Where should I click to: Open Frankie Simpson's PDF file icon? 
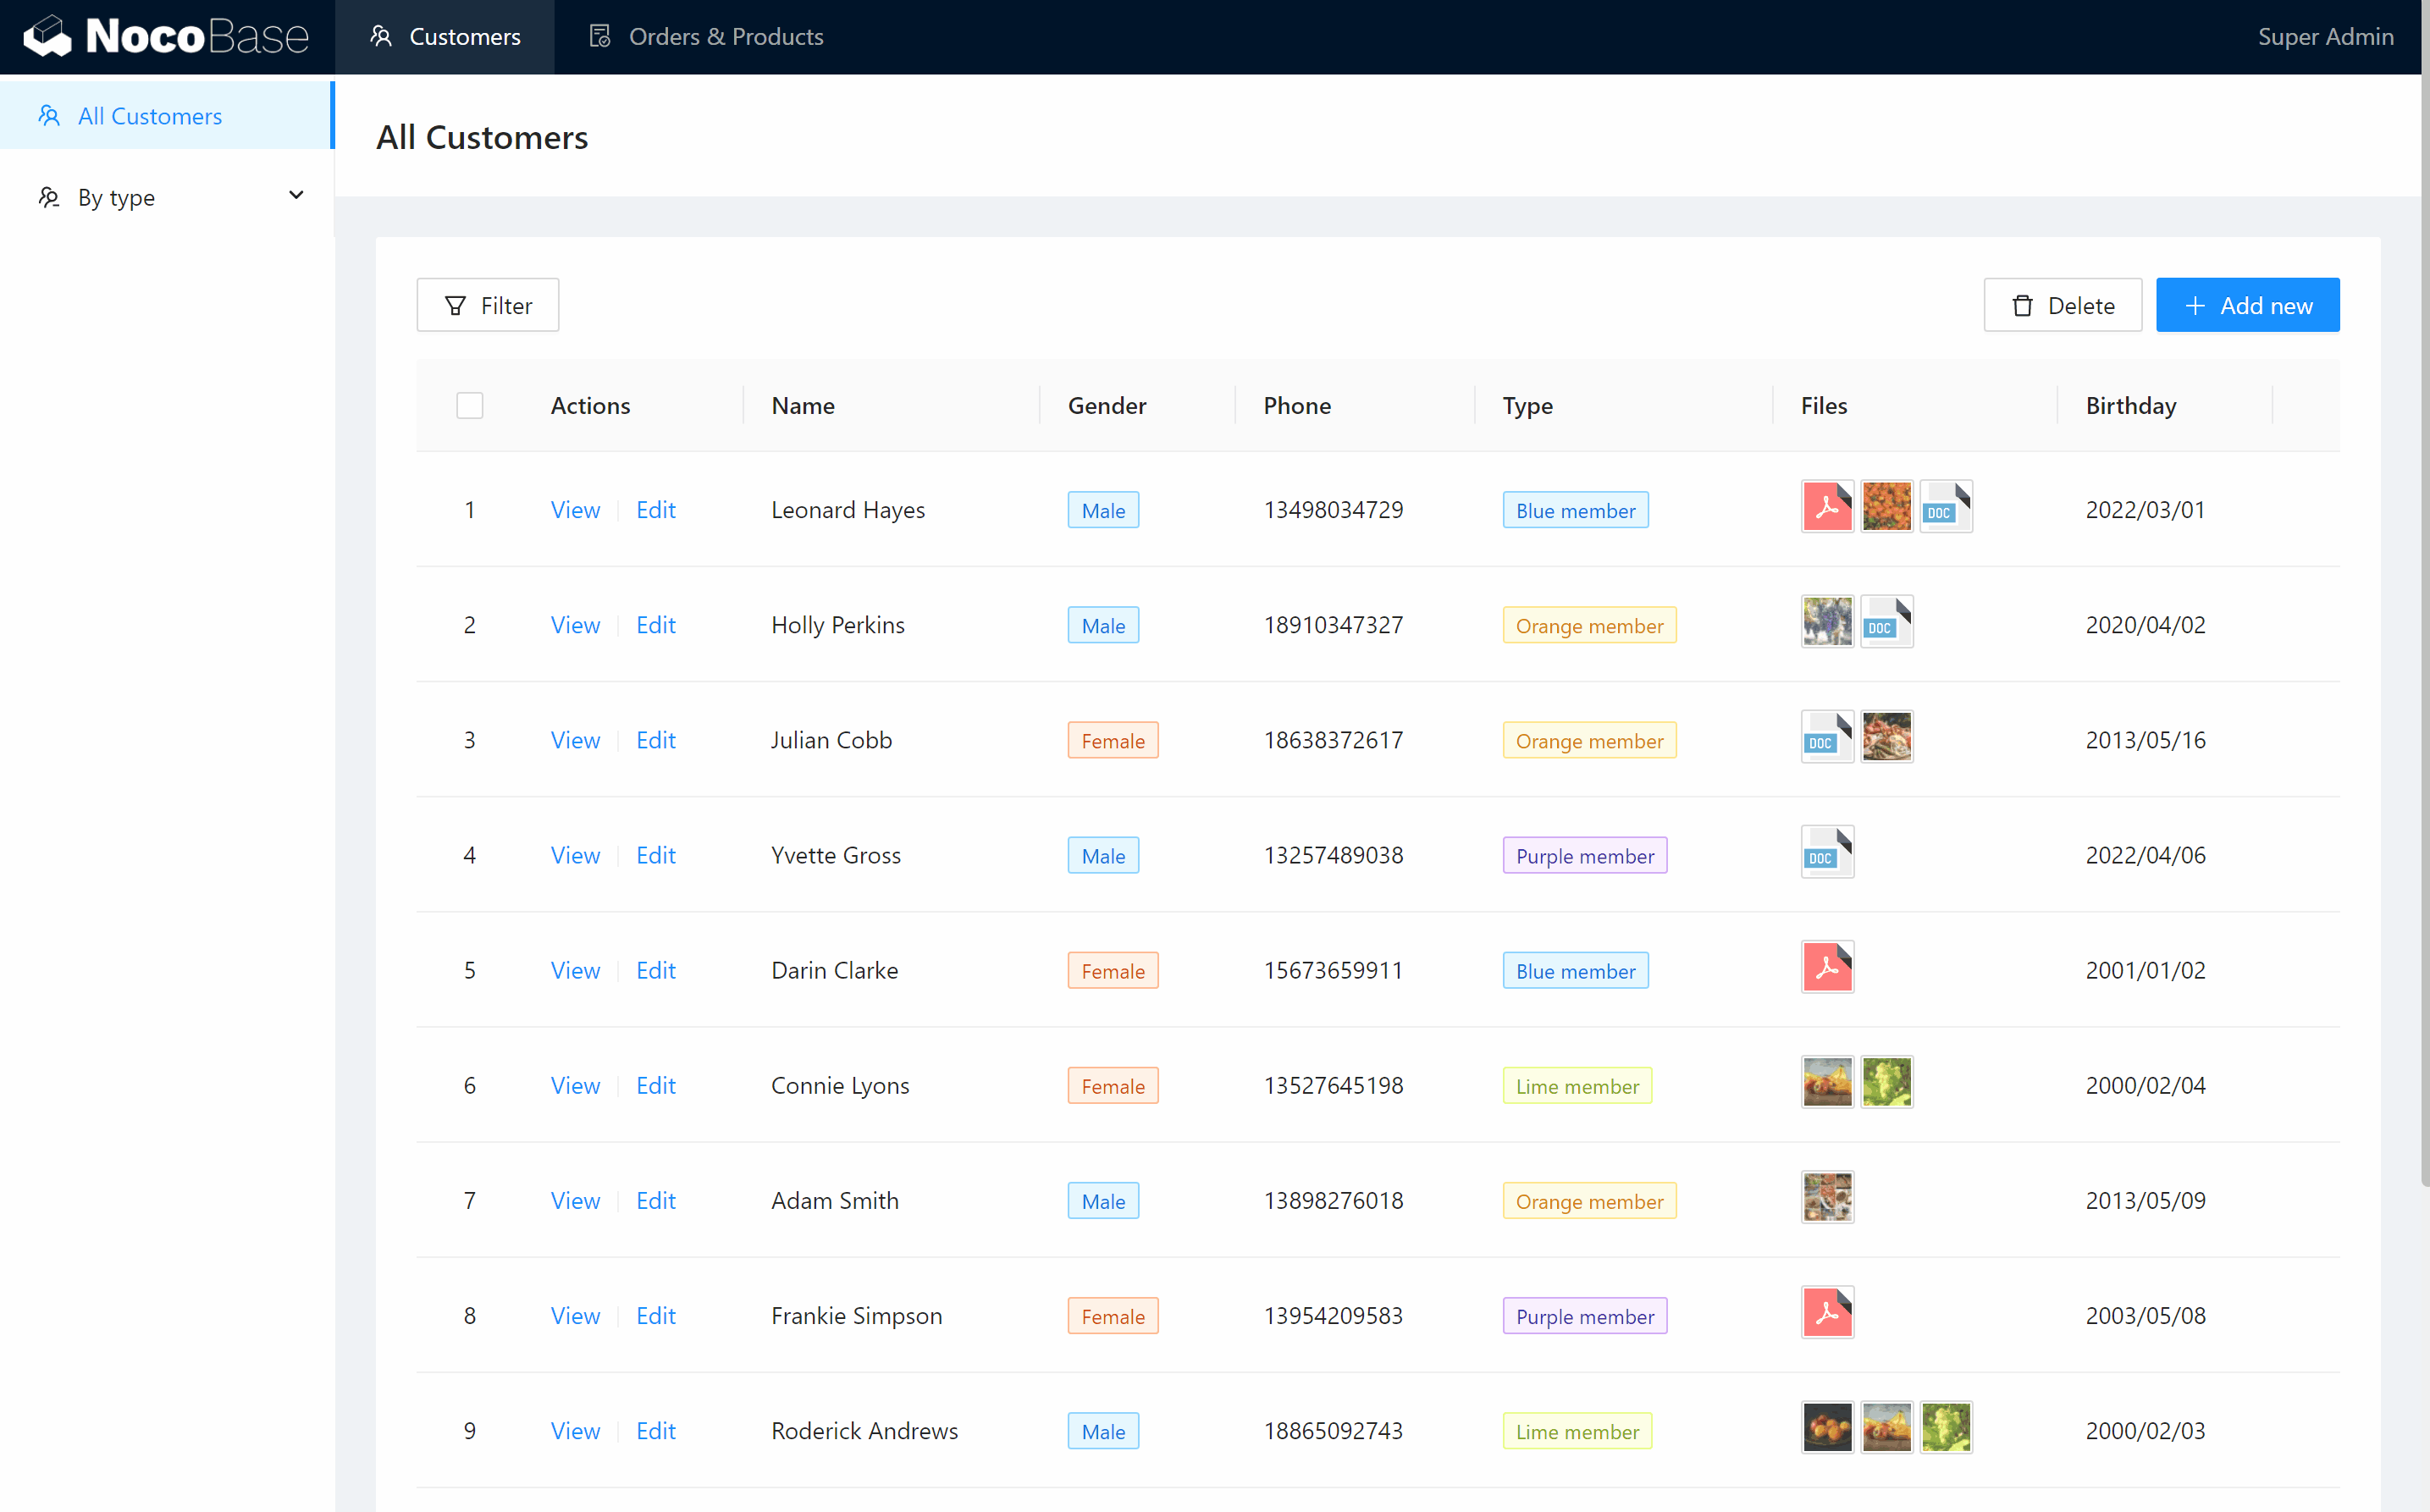coord(1826,1312)
